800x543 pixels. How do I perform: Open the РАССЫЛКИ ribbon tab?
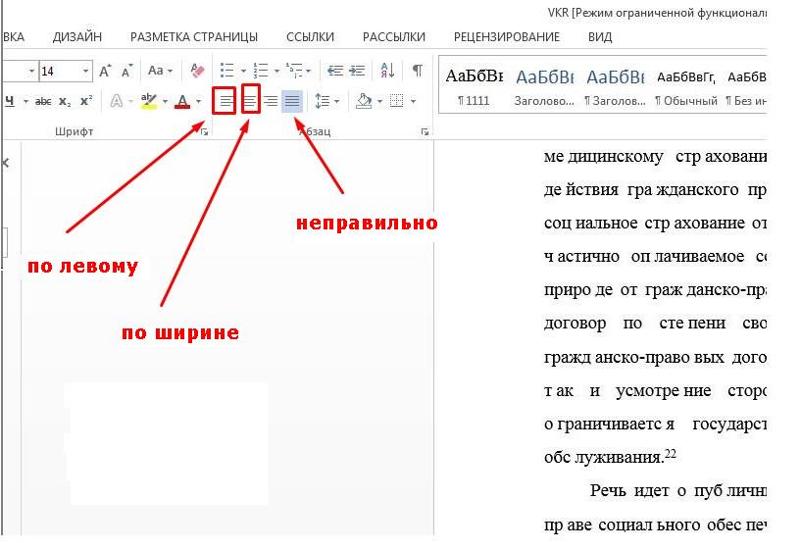coord(394,37)
